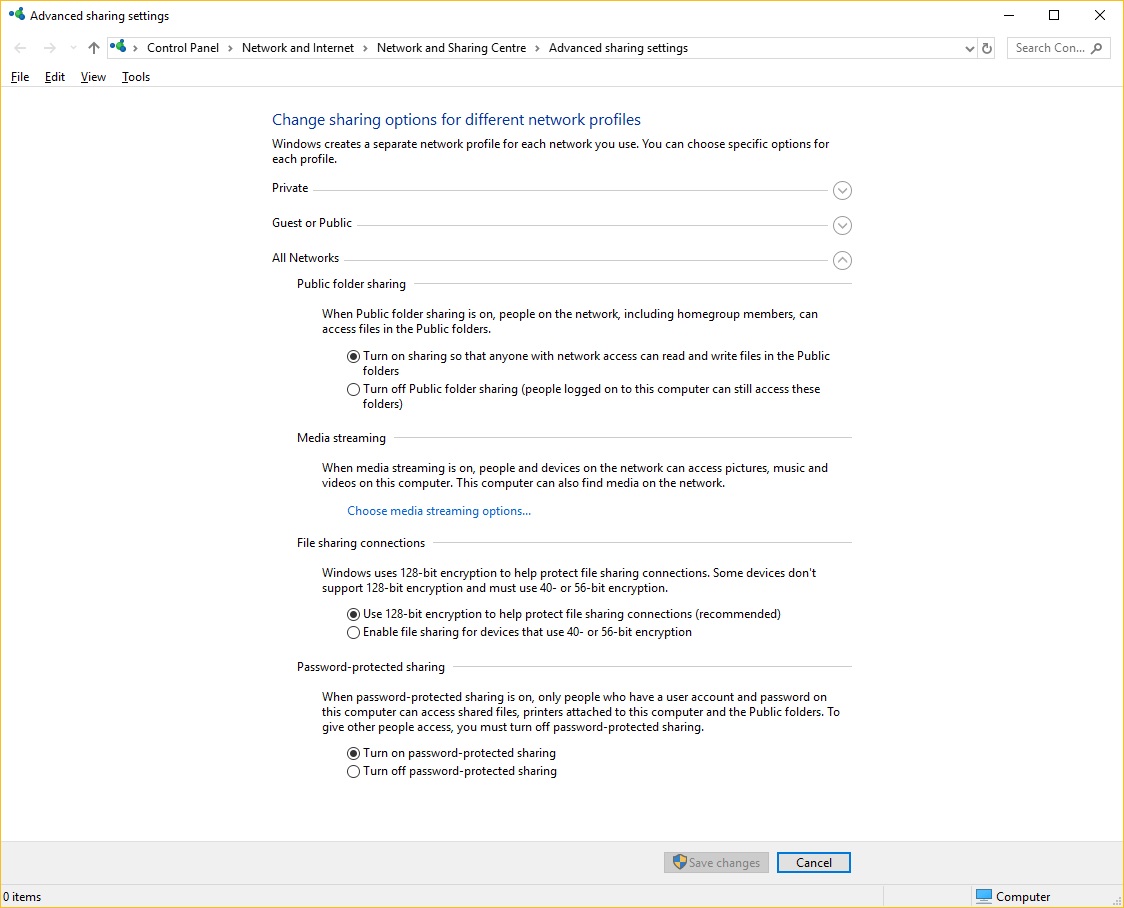This screenshot has height=908, width=1124.
Task: Click the network icon in address bar
Action: point(119,47)
